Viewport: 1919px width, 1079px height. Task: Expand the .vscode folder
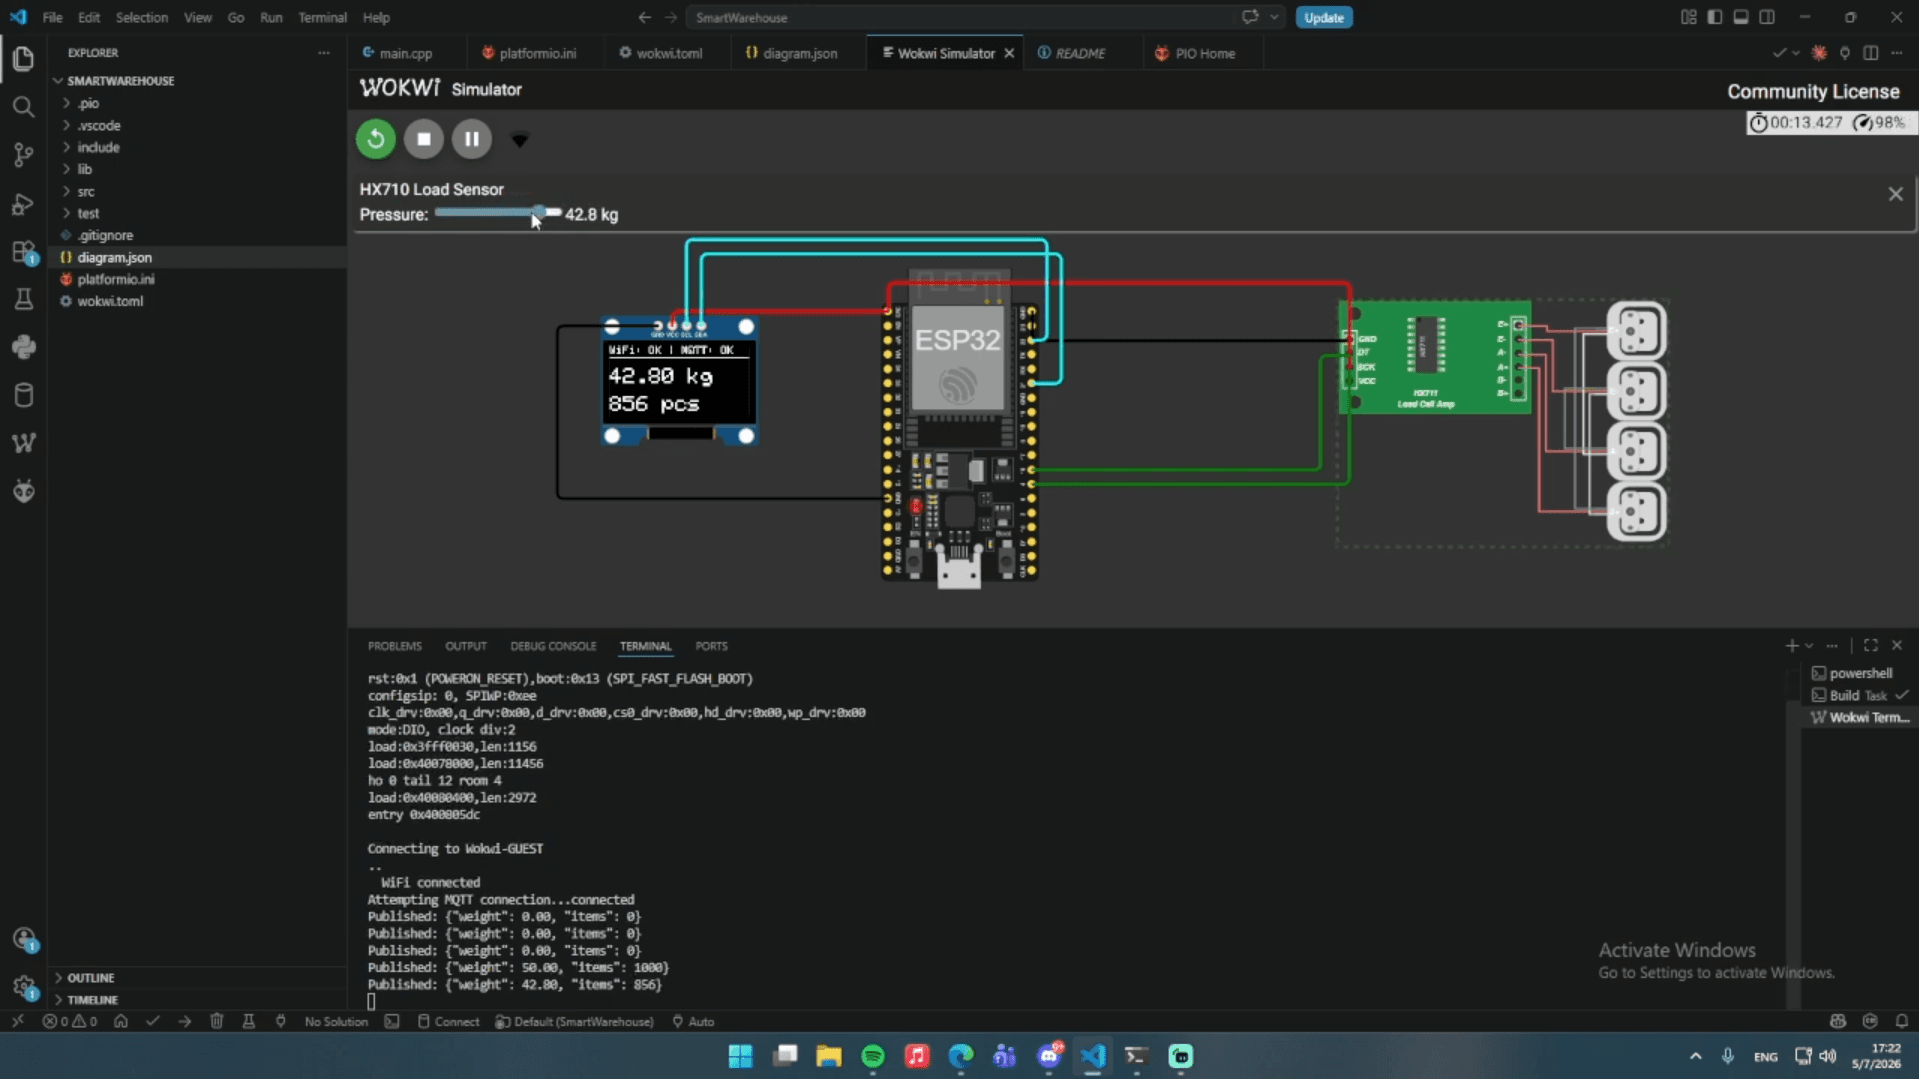click(x=99, y=125)
